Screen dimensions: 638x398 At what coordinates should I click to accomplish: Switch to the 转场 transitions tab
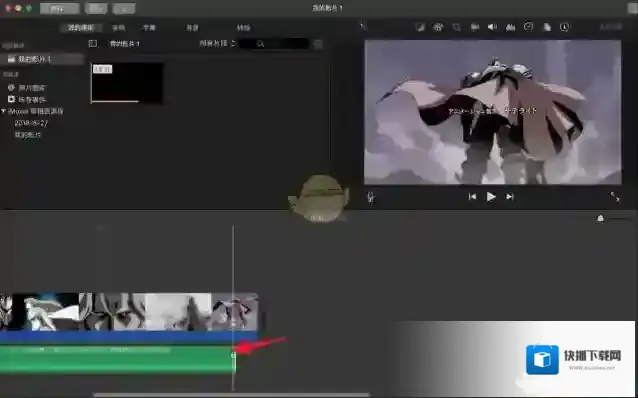pos(243,28)
